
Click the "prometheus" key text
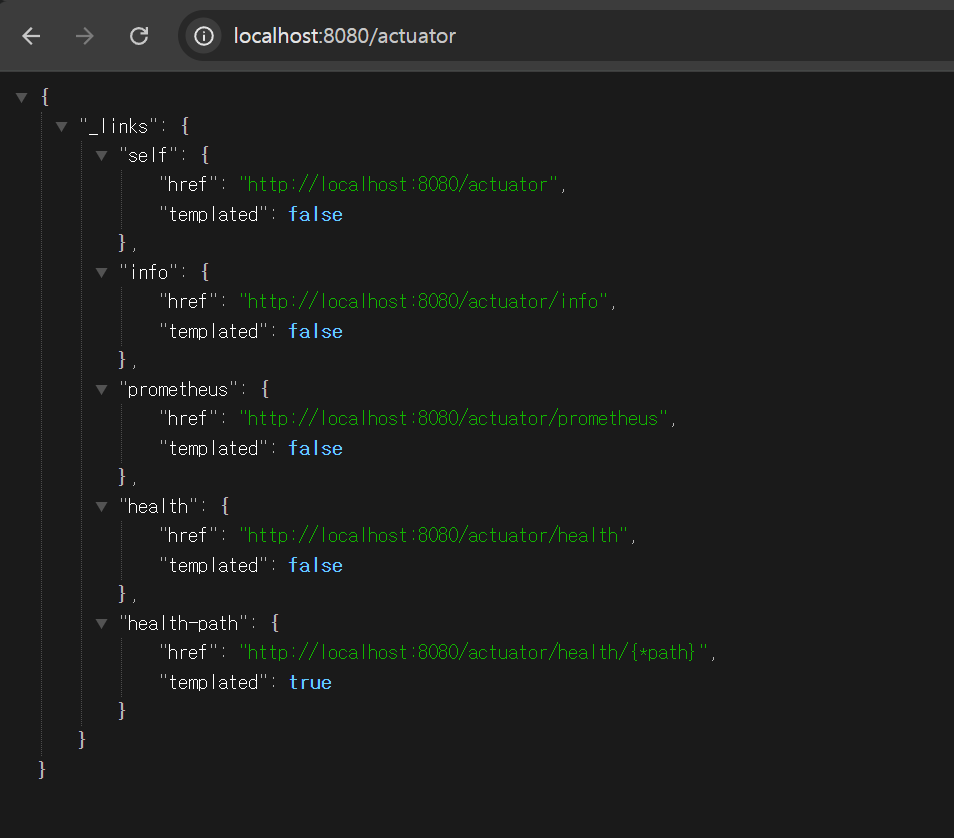pos(178,389)
